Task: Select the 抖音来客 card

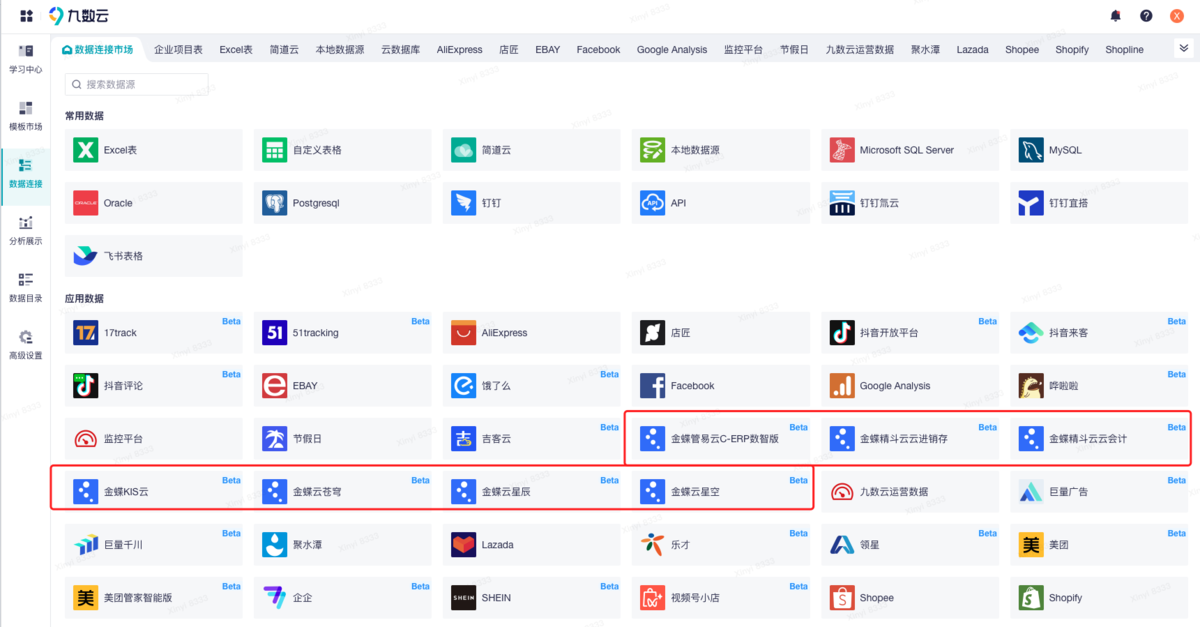Action: pos(1099,333)
